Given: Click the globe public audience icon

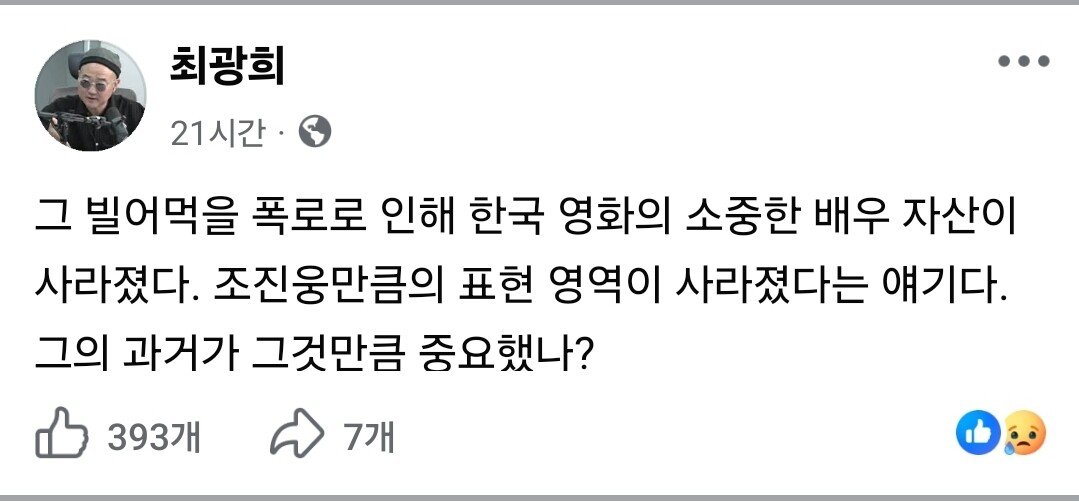Looking at the screenshot, I should tap(315, 131).
